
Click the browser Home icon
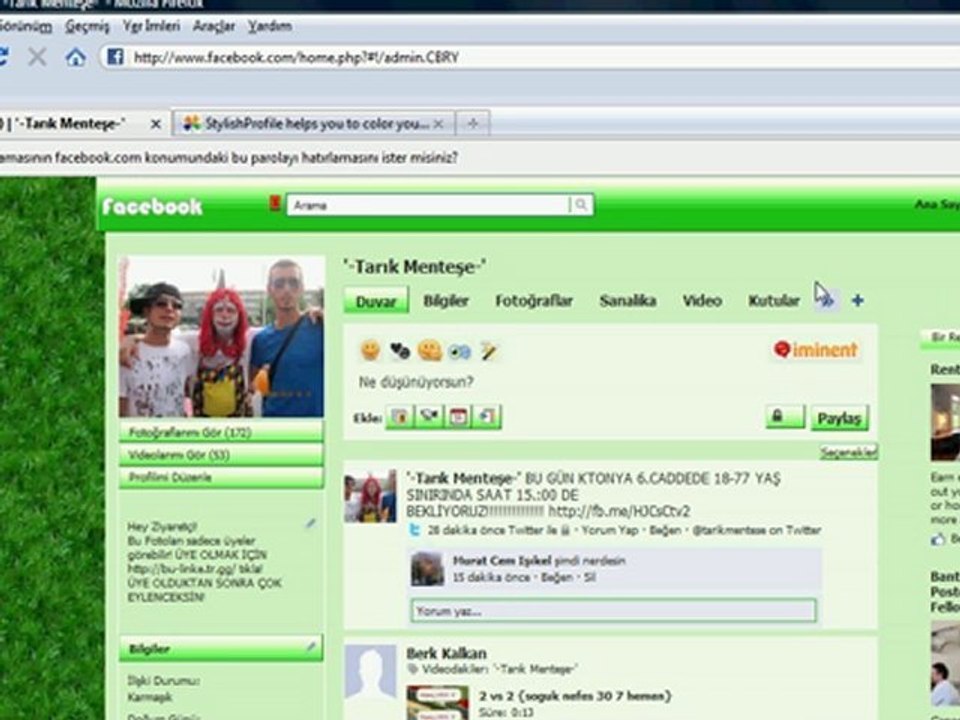pos(75,58)
